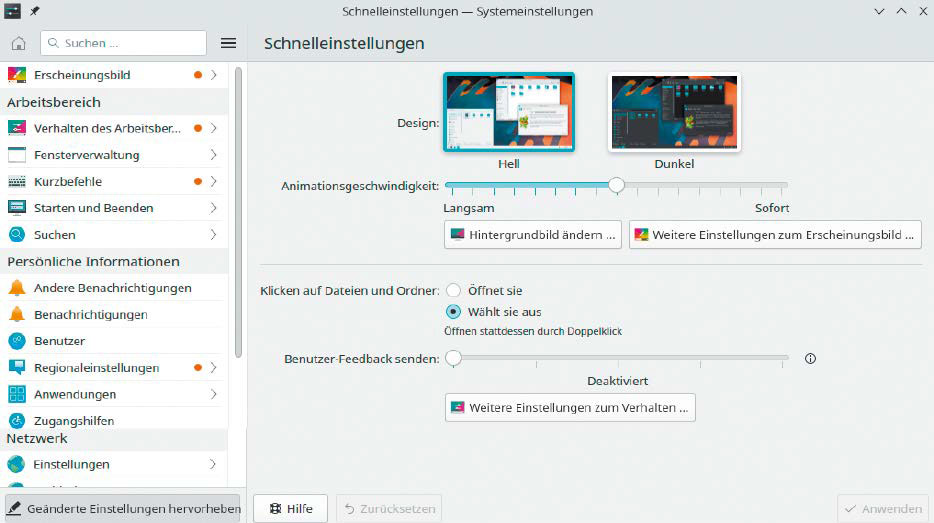This screenshot has width=934, height=523.
Task: Click the Animationsgeschwindigkeit slider handle
Action: (617, 185)
